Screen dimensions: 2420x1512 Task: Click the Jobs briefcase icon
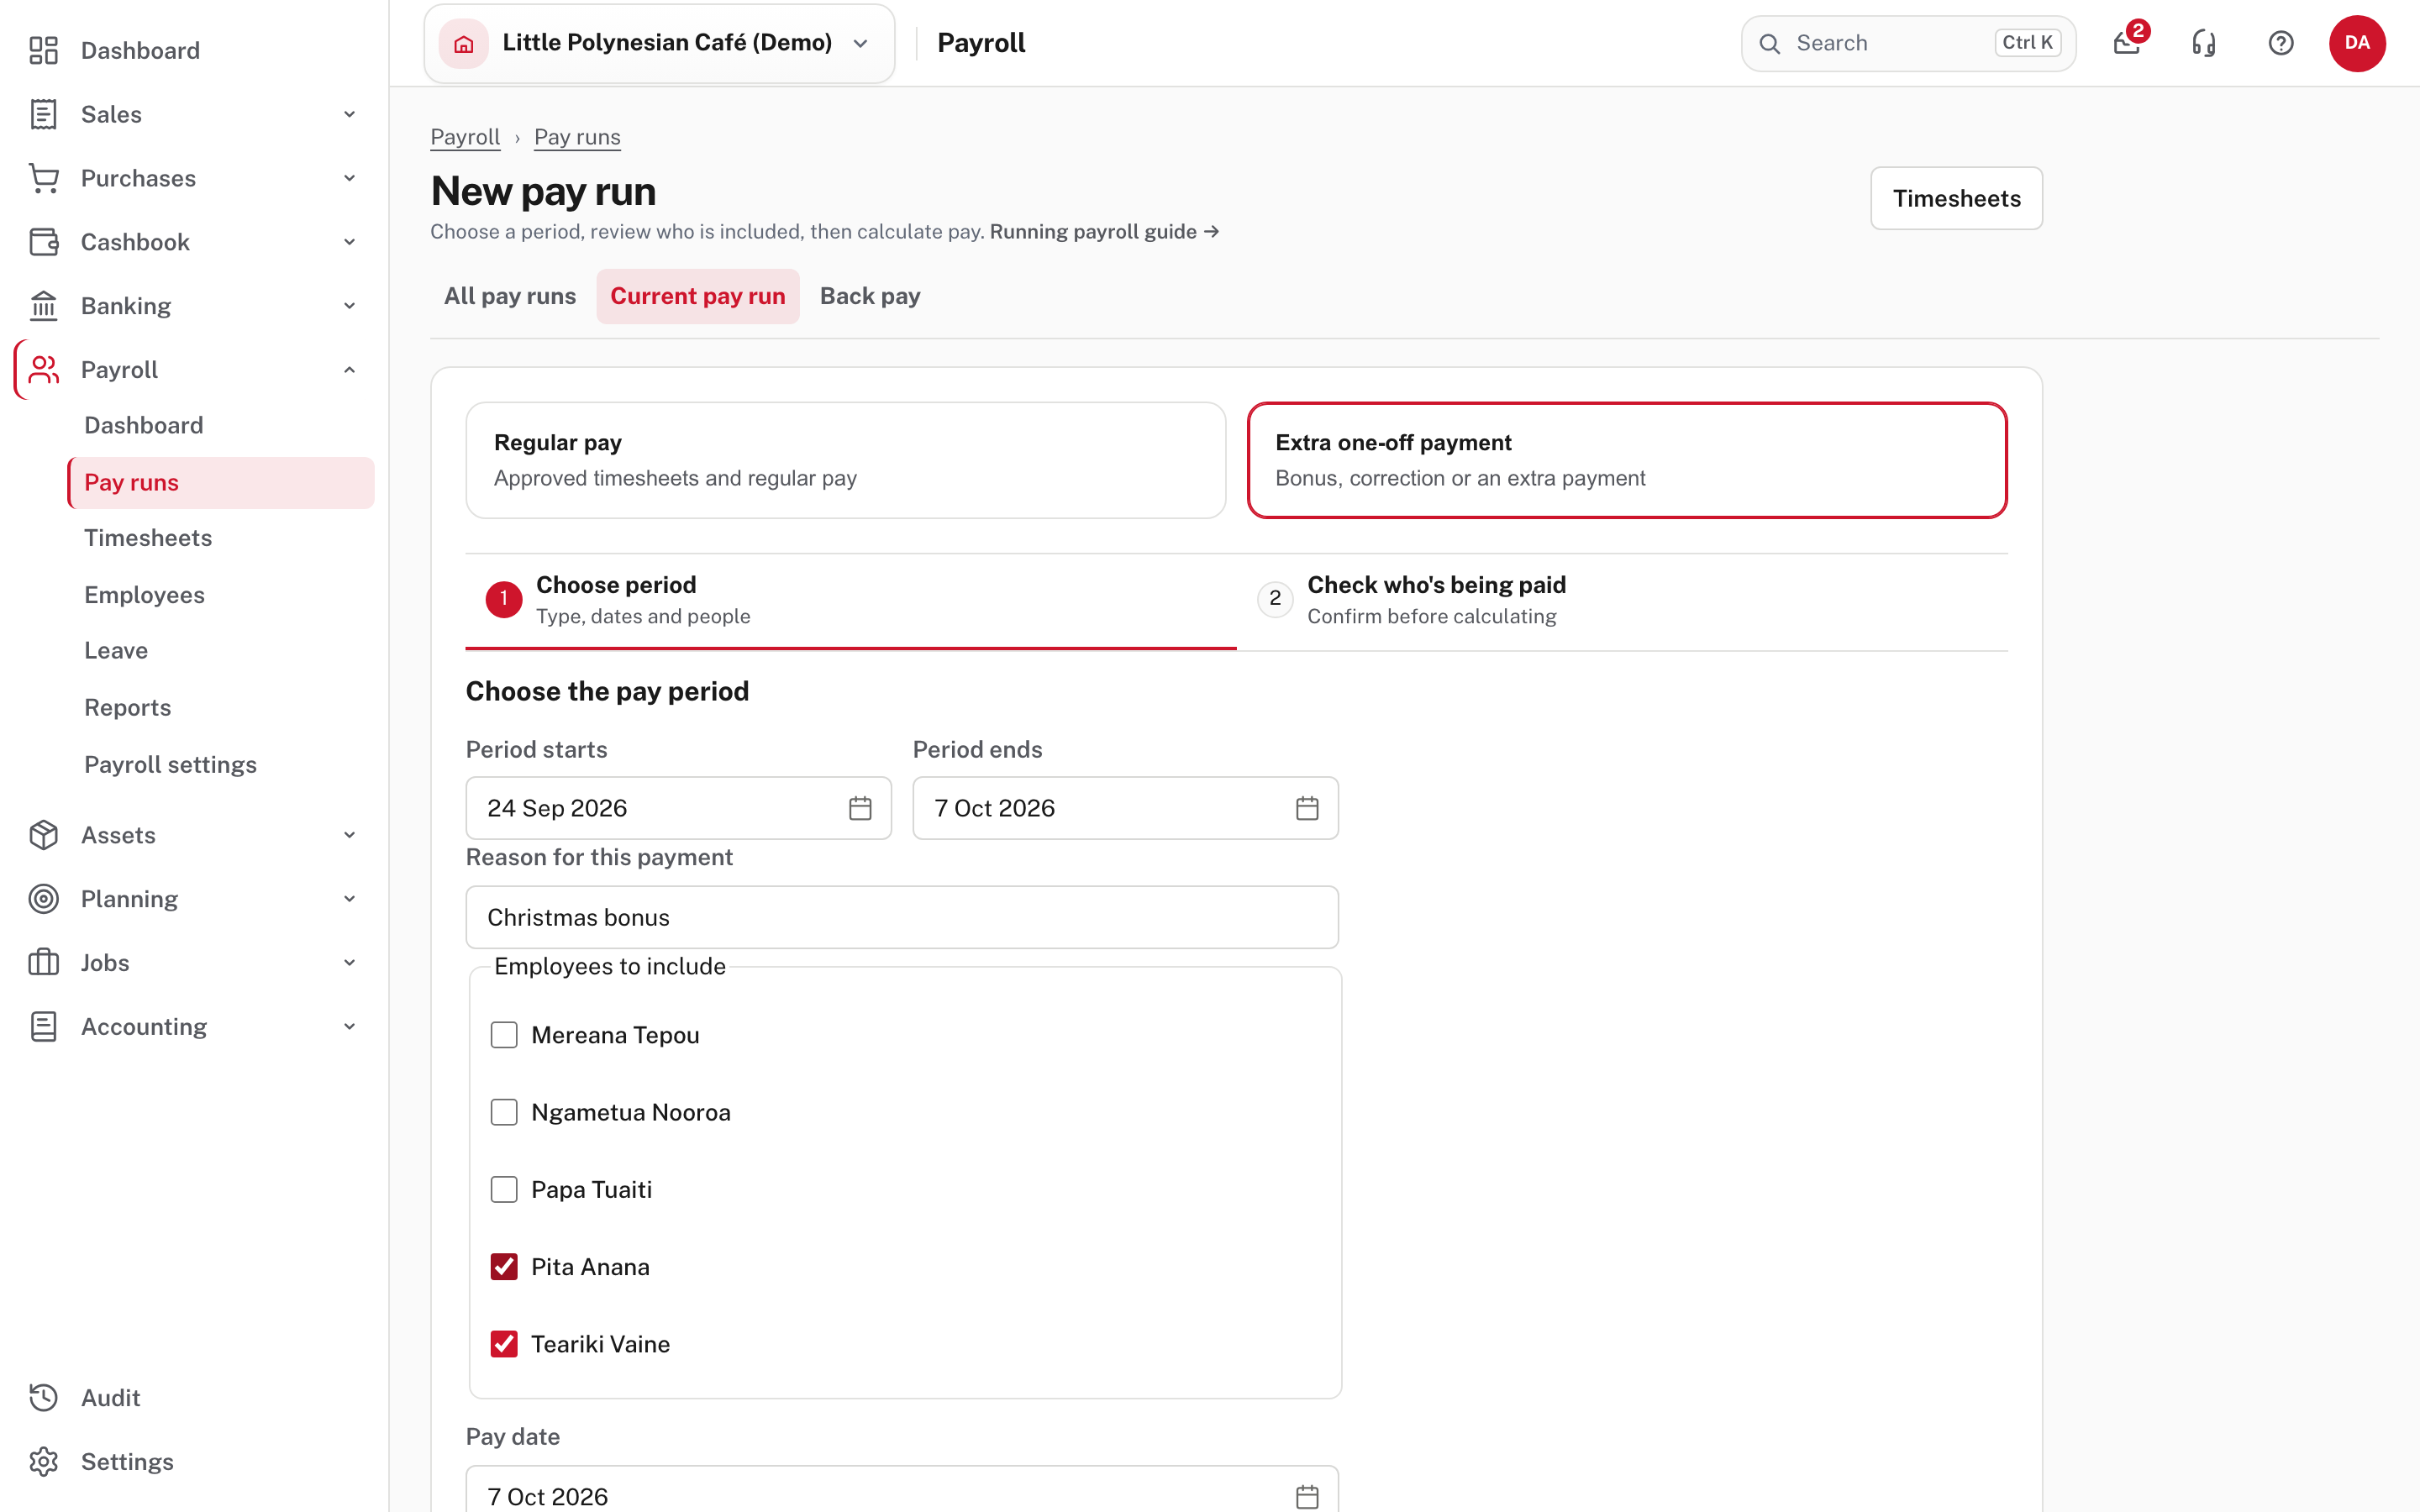[x=43, y=963]
